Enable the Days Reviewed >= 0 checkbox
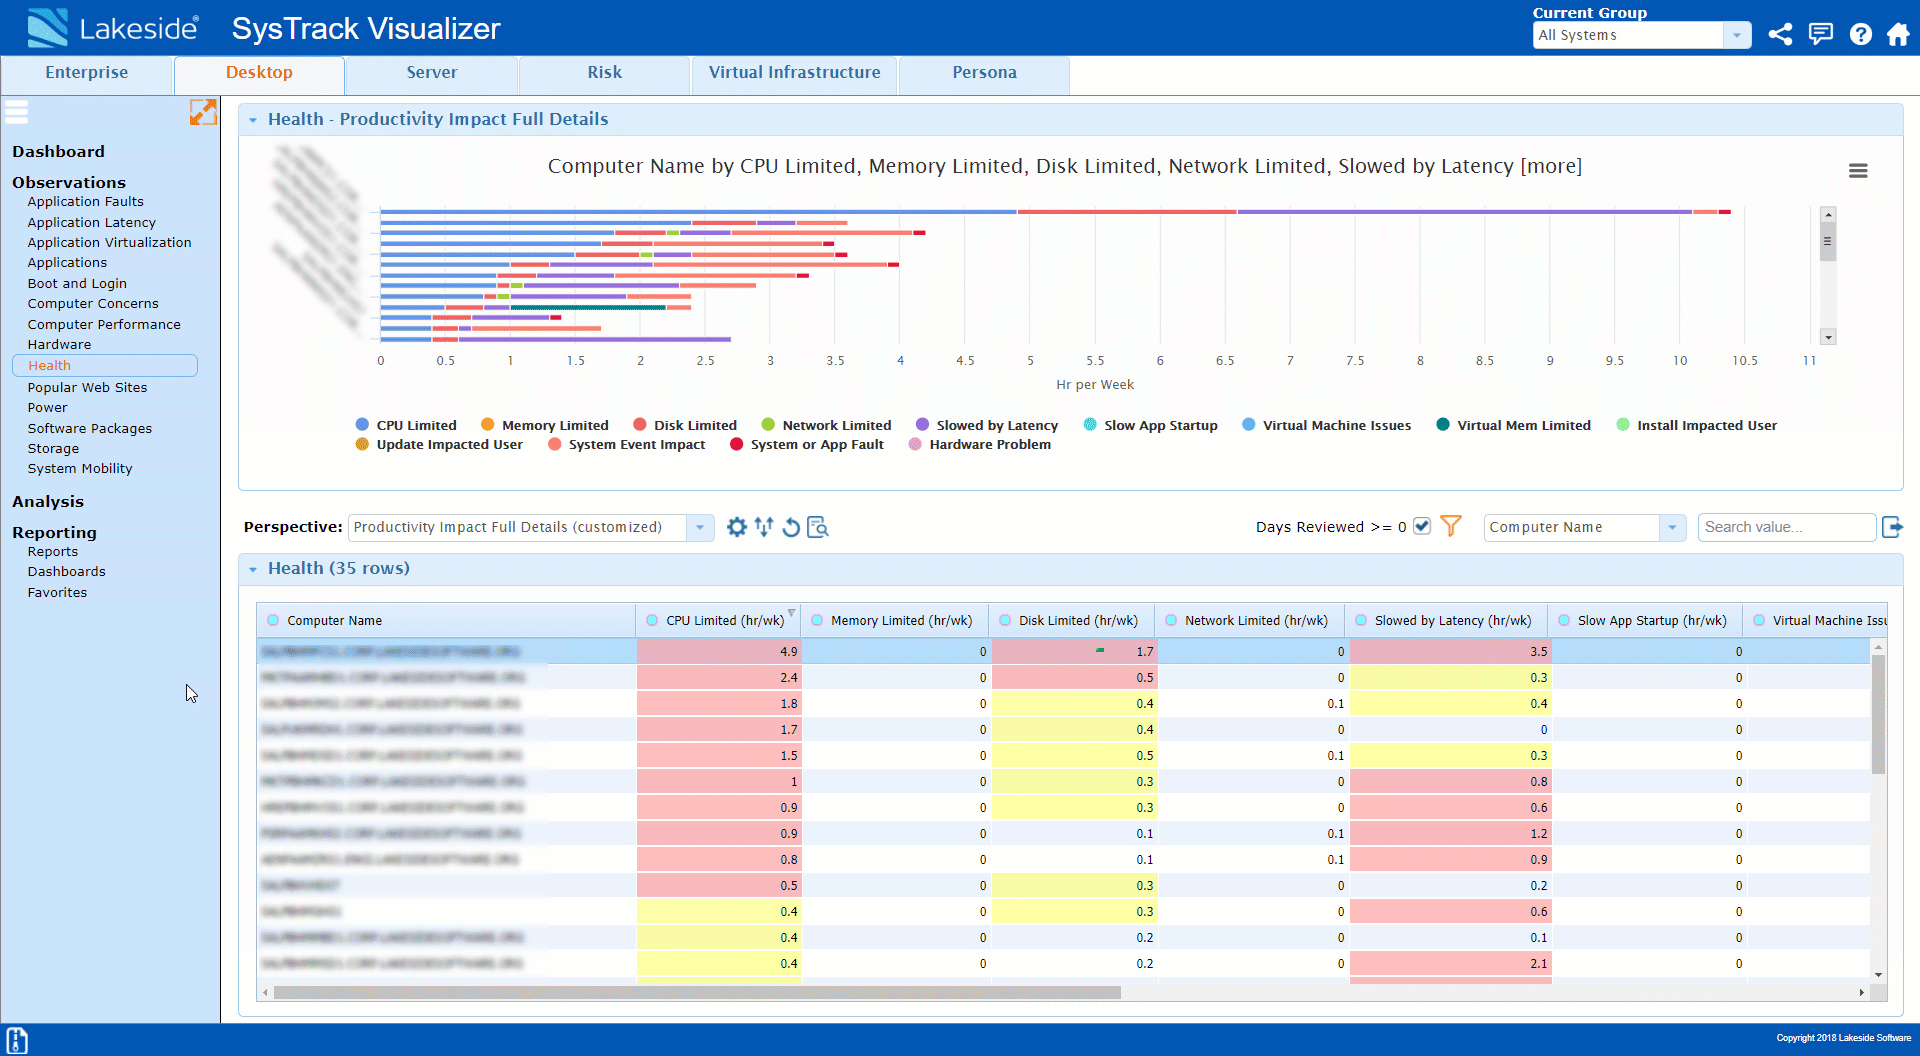The height and width of the screenshot is (1056, 1920). tap(1421, 526)
